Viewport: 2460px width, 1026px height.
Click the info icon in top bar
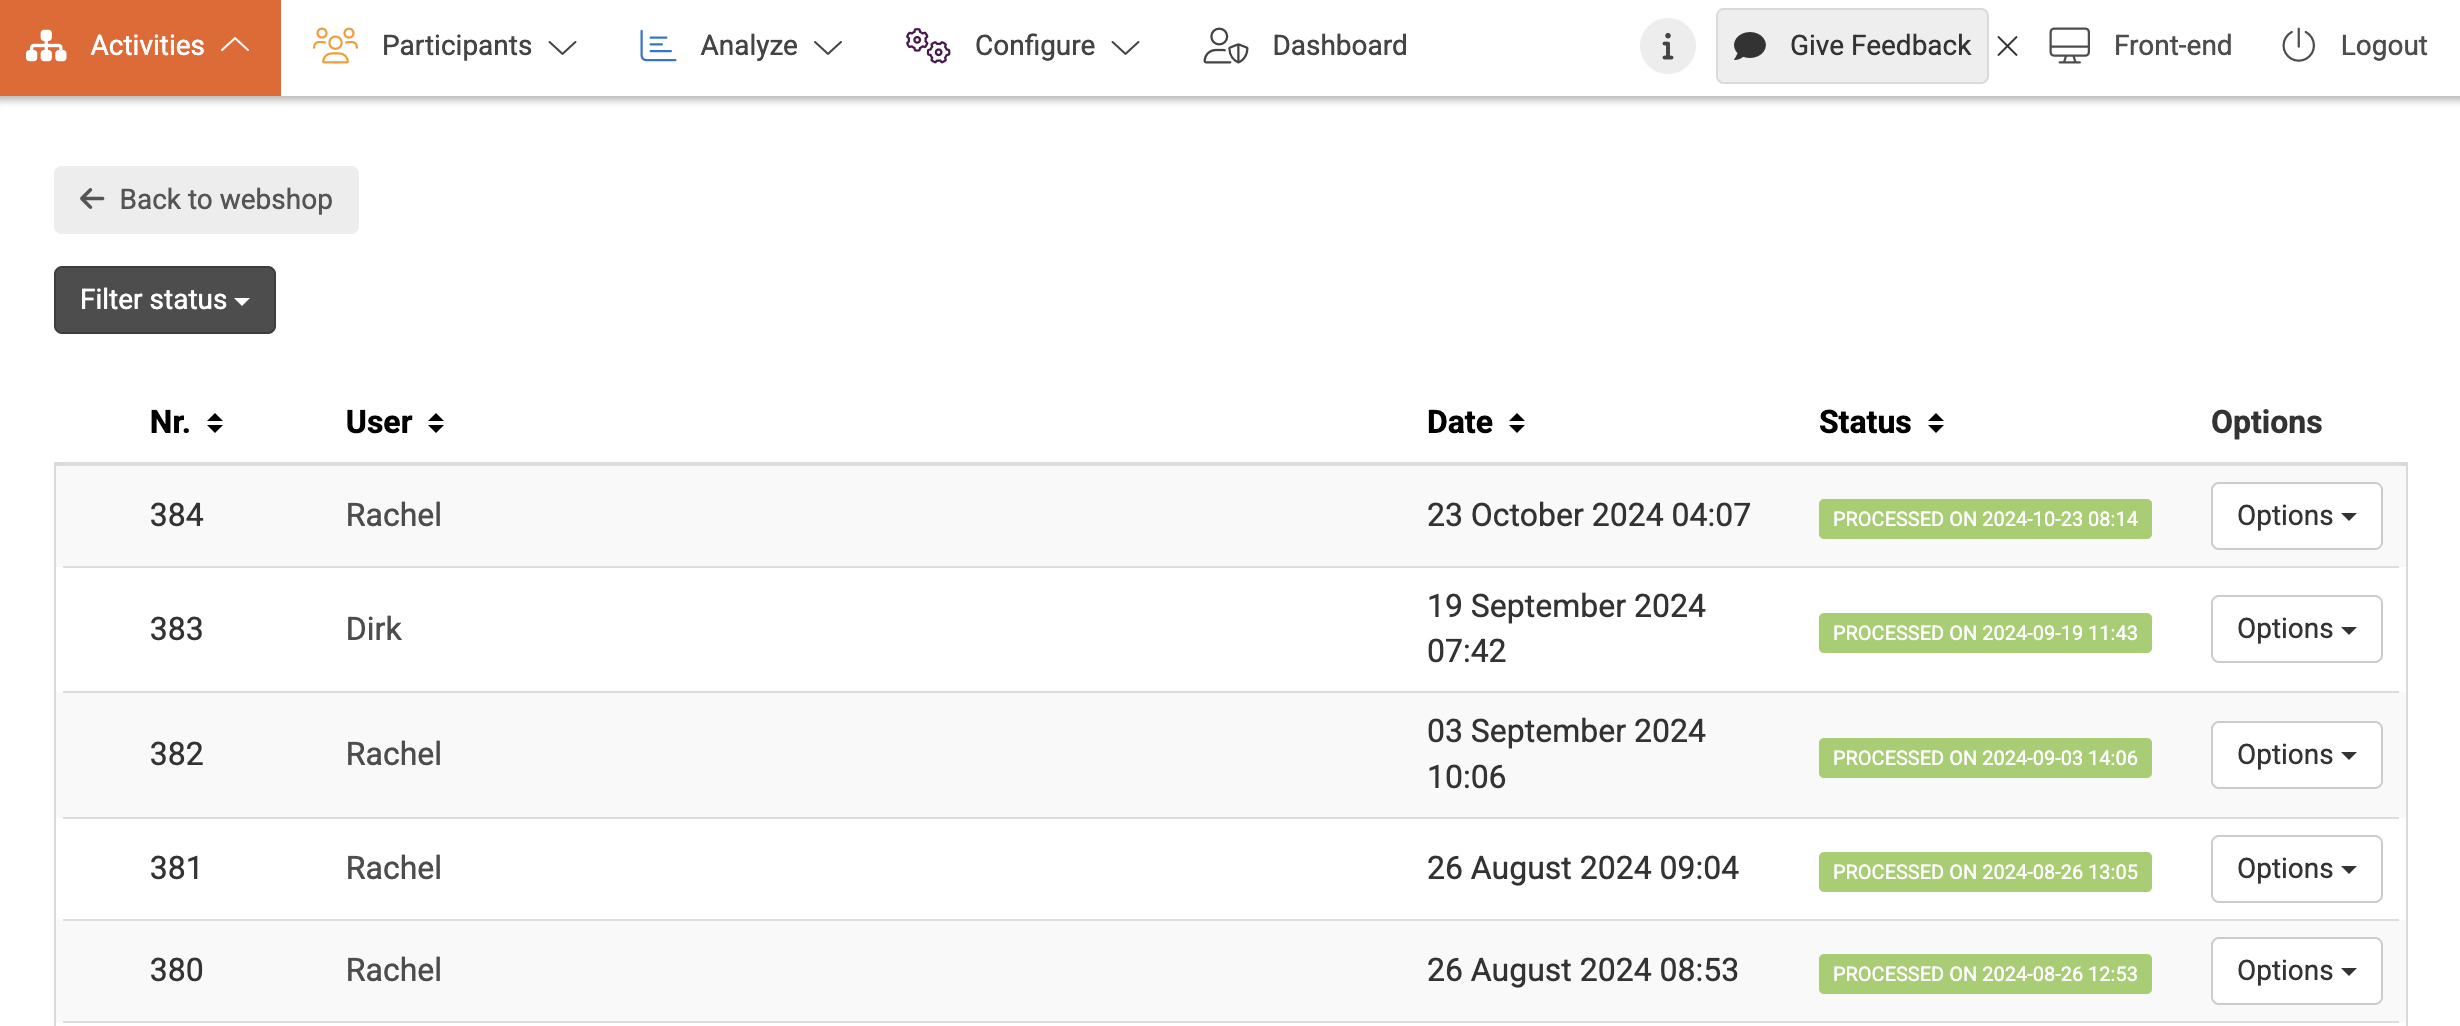[x=1667, y=46]
